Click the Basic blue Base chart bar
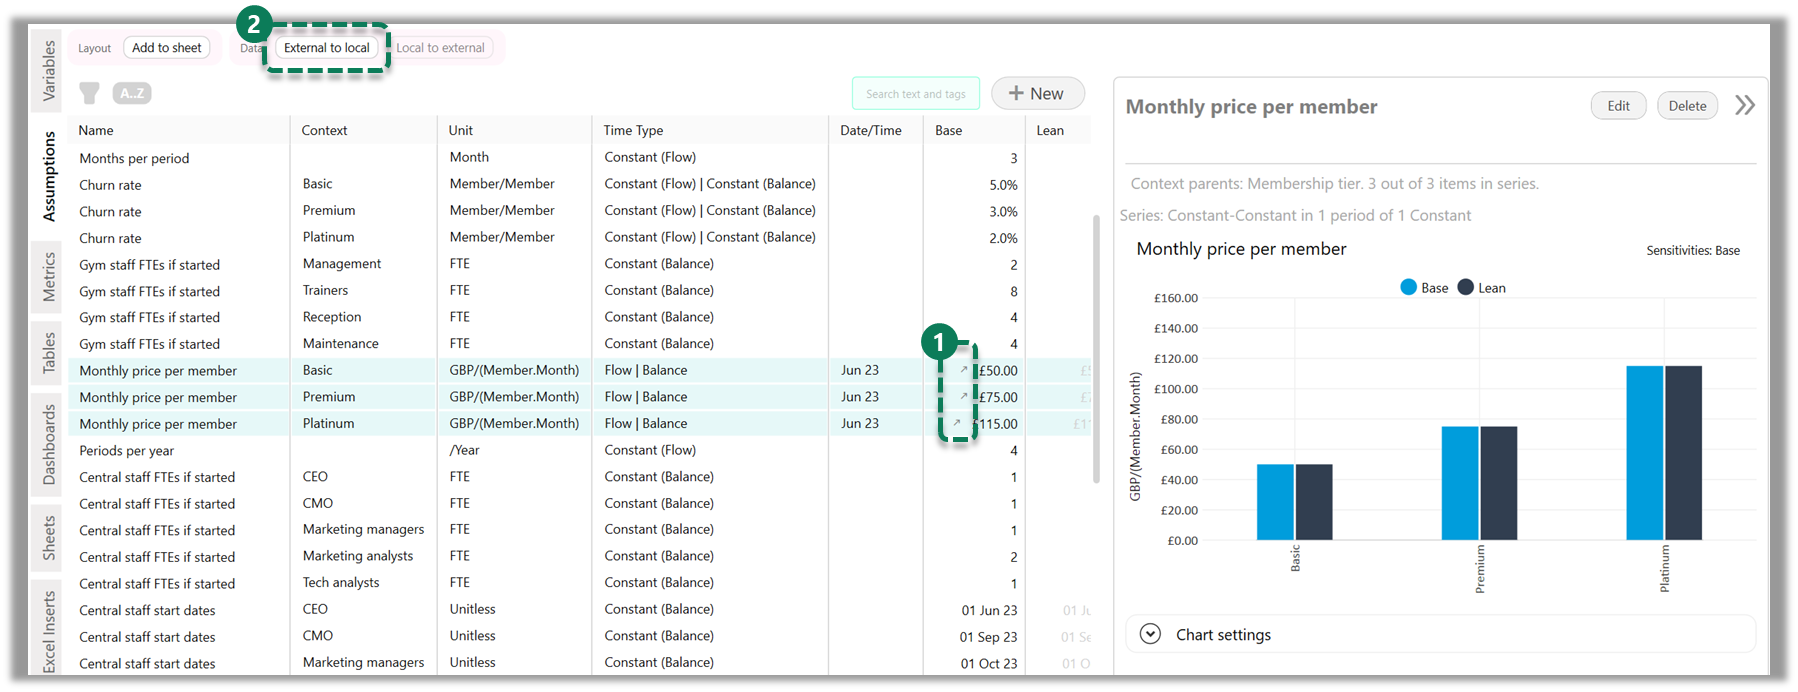 click(x=1275, y=502)
